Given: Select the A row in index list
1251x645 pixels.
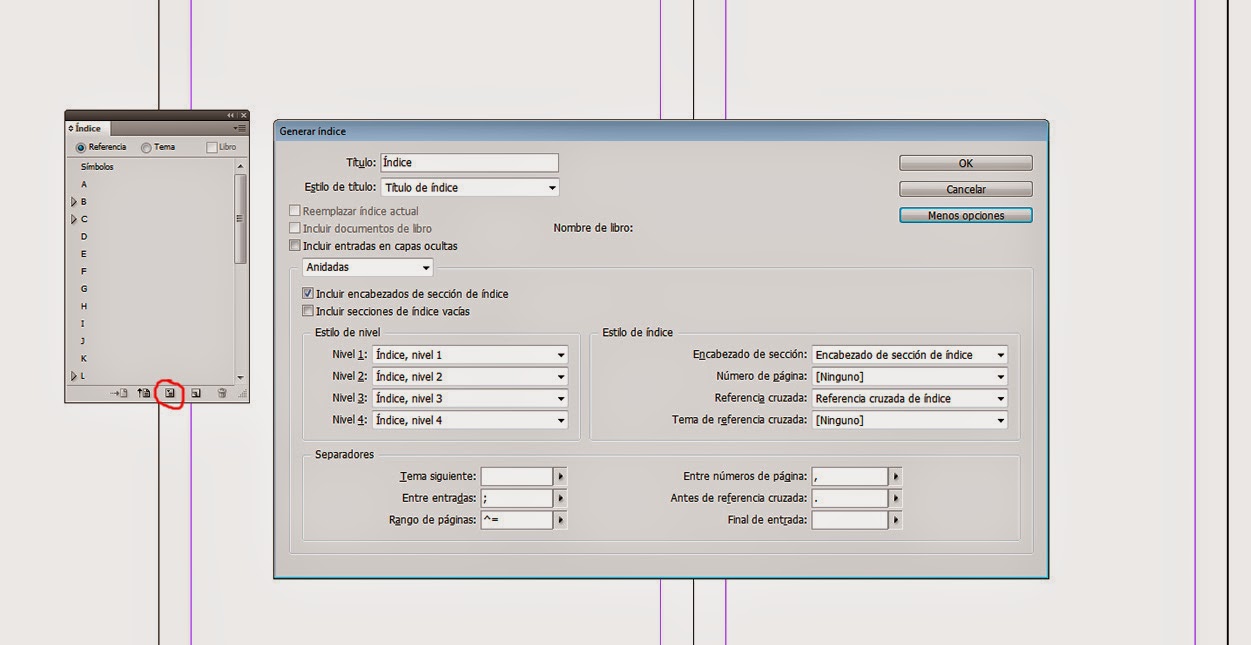Looking at the screenshot, I should pos(150,184).
